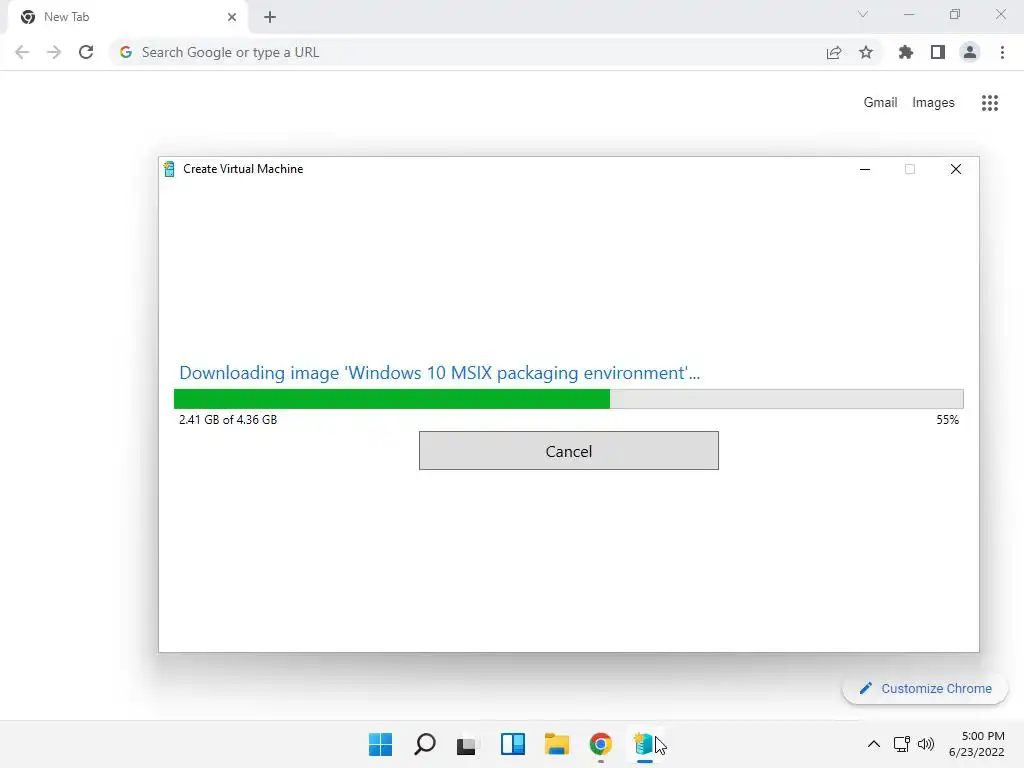Click the green download progress bar
Viewport: 1024px width, 768px height.
(x=568, y=399)
